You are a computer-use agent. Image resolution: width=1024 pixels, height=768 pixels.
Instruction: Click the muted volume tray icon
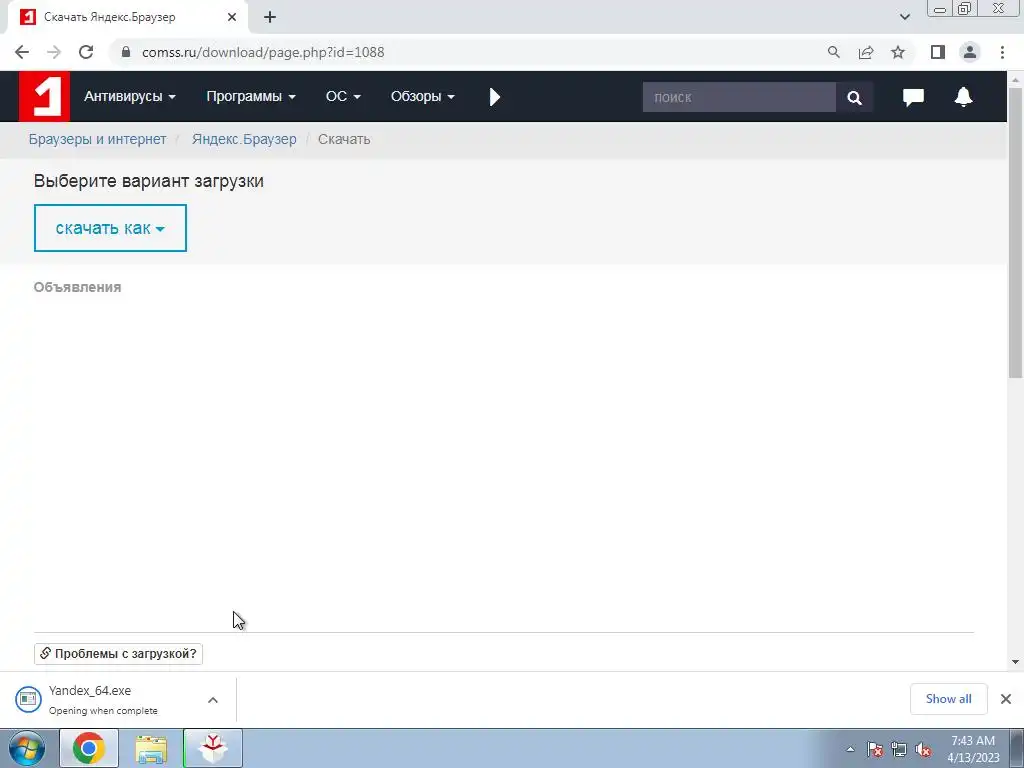923,749
